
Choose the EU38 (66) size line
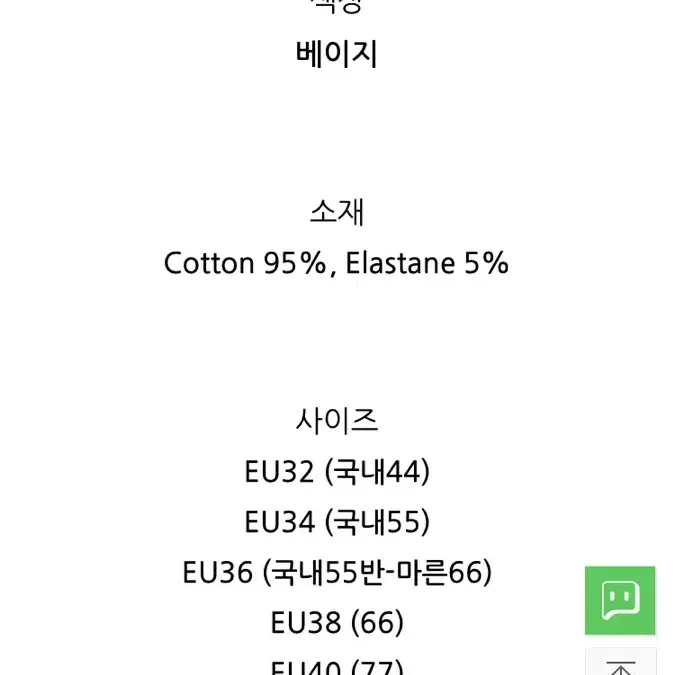pyautogui.click(x=337, y=622)
